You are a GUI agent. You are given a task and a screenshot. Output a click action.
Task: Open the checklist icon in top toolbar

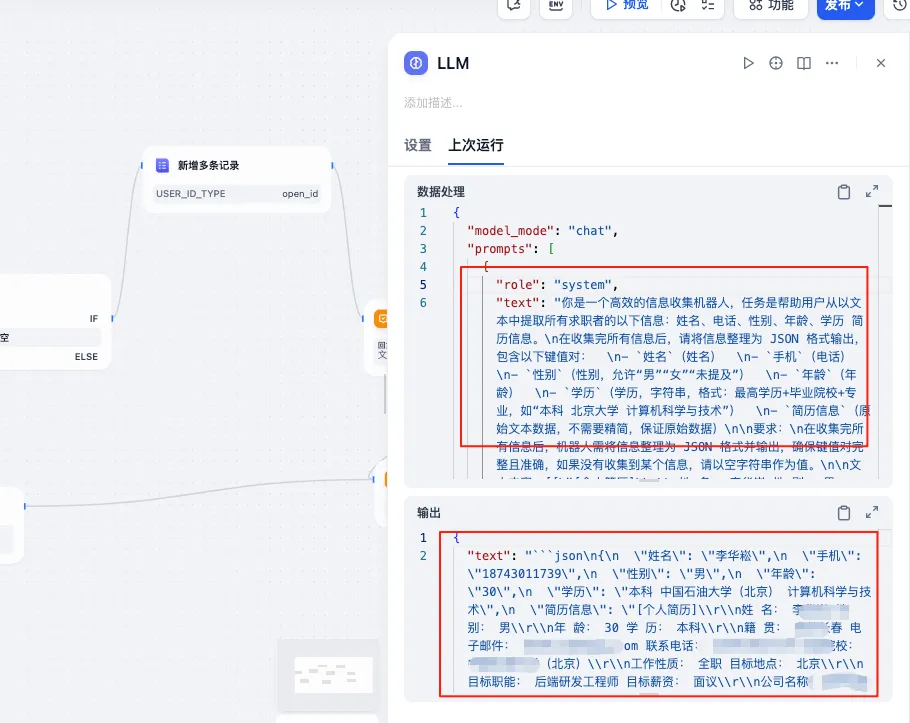707,6
